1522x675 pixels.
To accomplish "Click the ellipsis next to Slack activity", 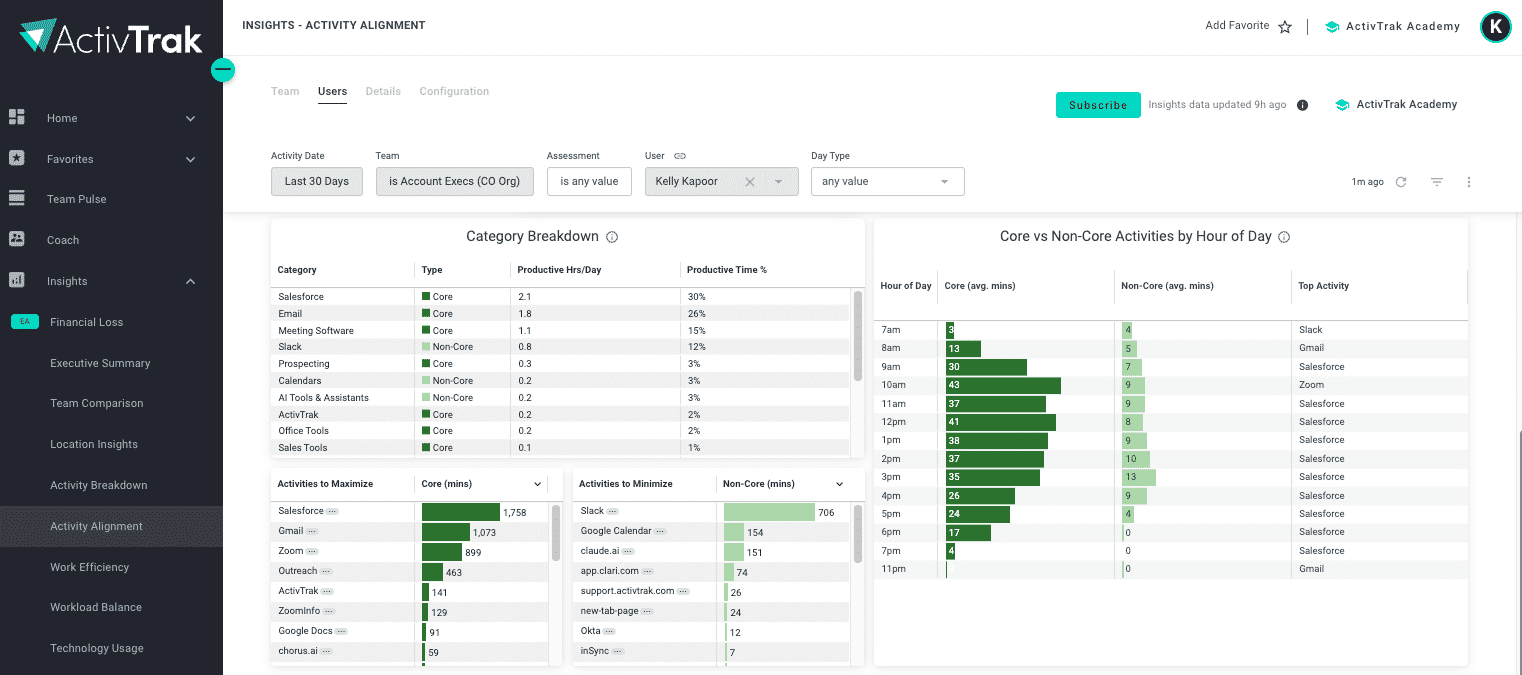I will [x=612, y=511].
